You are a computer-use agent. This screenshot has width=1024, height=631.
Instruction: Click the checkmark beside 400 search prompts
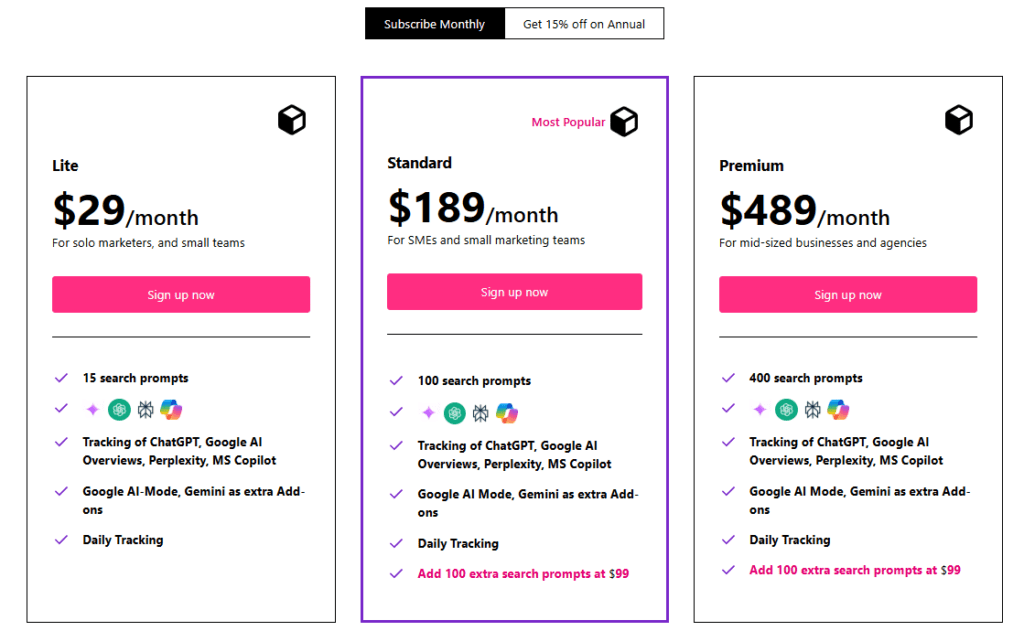pos(727,378)
